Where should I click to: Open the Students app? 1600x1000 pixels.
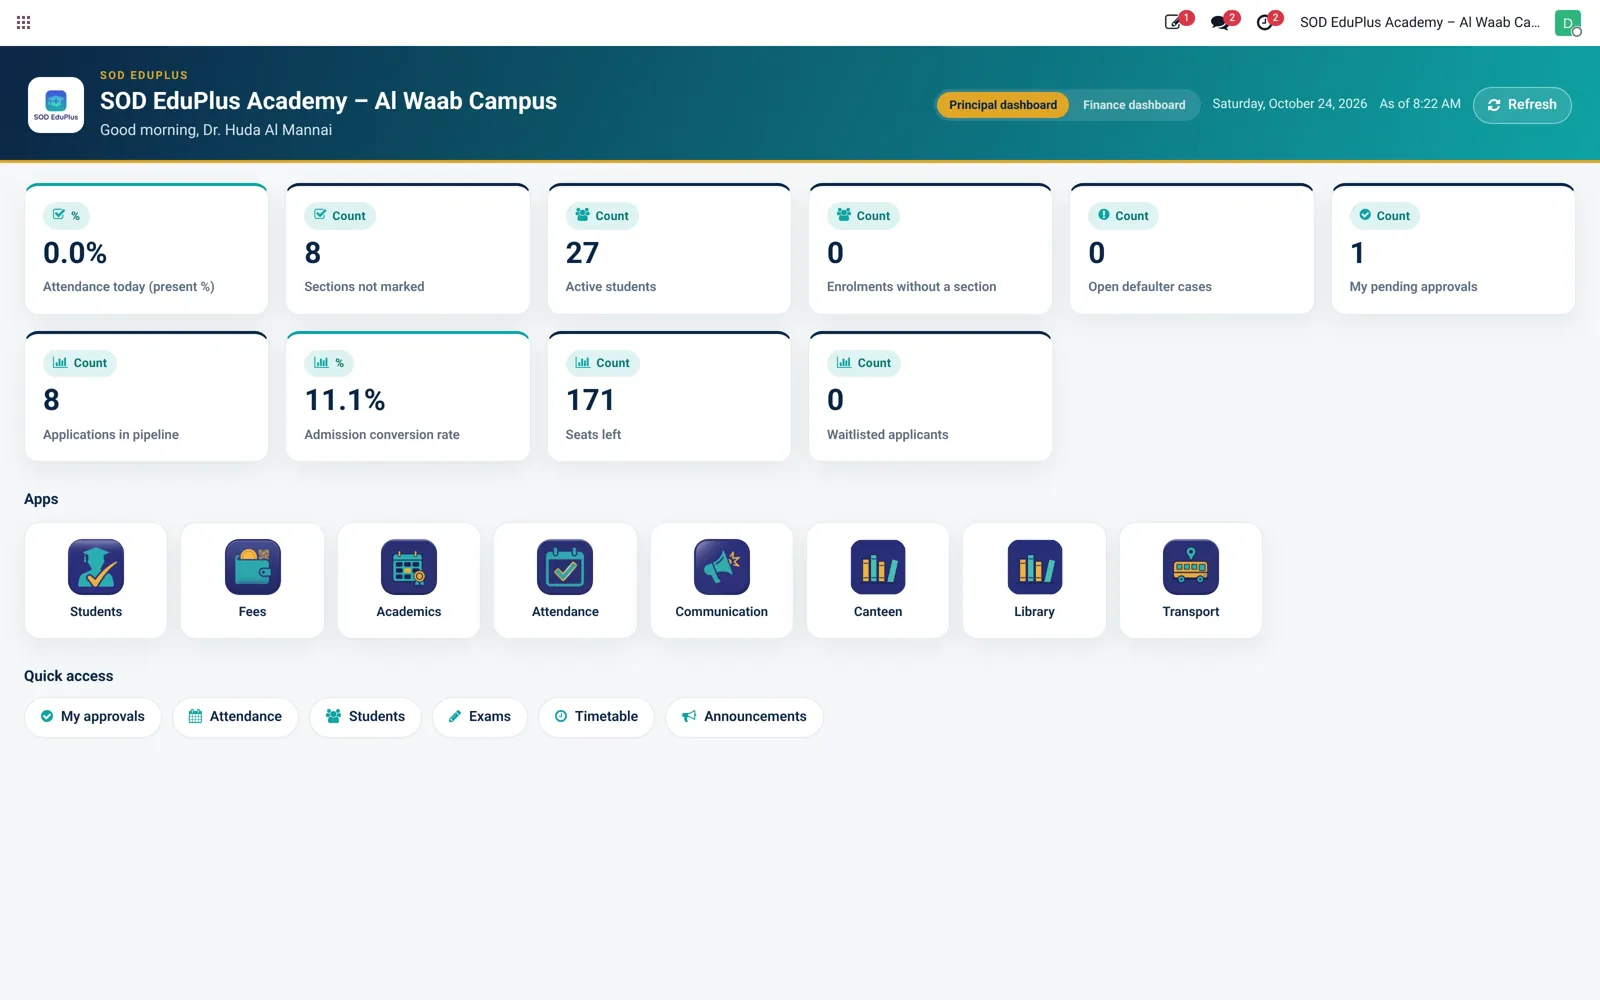(x=96, y=580)
